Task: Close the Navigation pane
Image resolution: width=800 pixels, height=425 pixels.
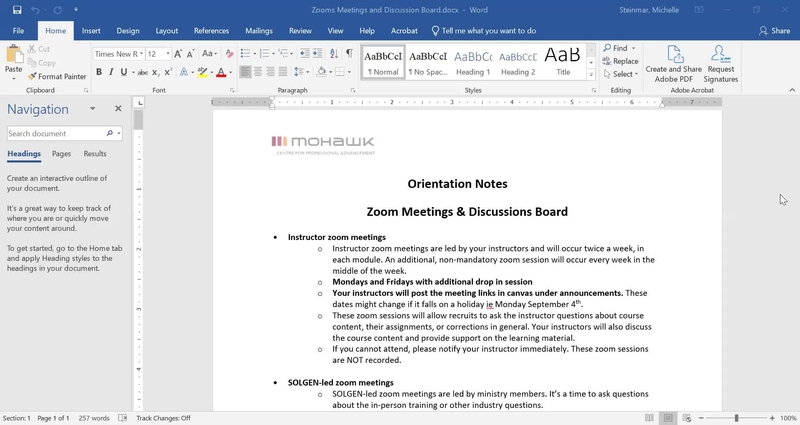Action: tap(118, 109)
